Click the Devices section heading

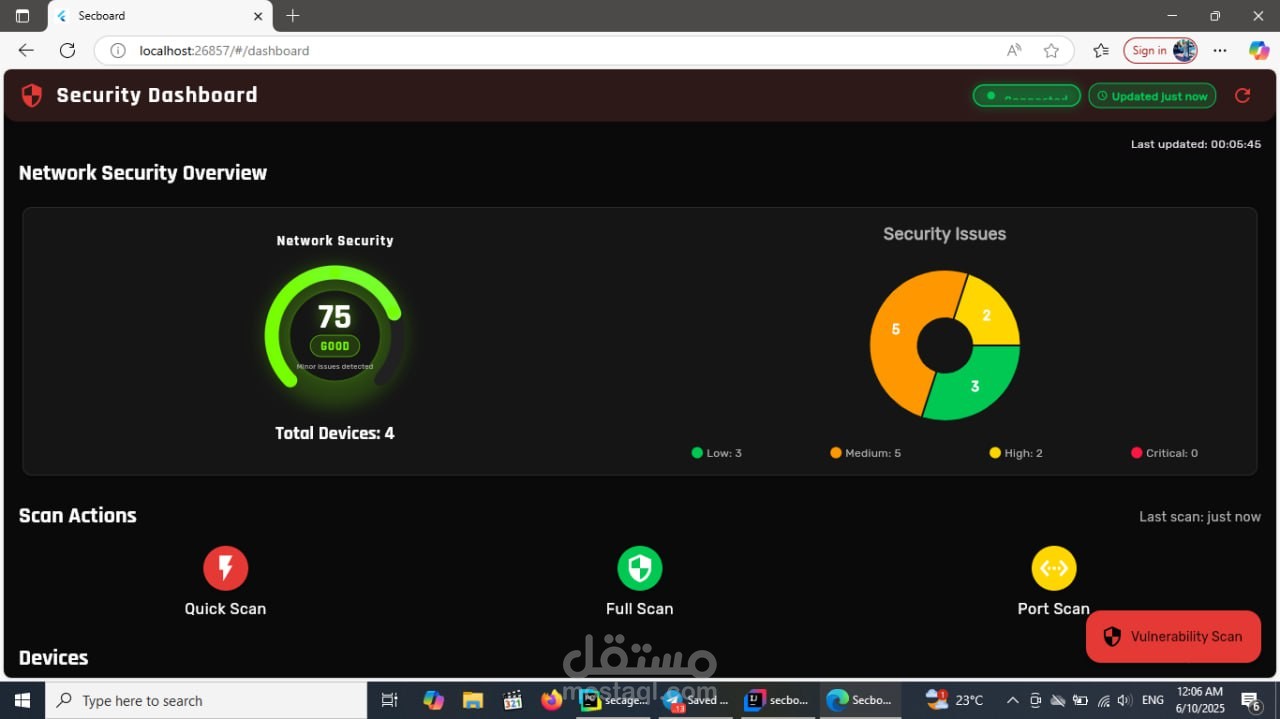click(x=53, y=658)
